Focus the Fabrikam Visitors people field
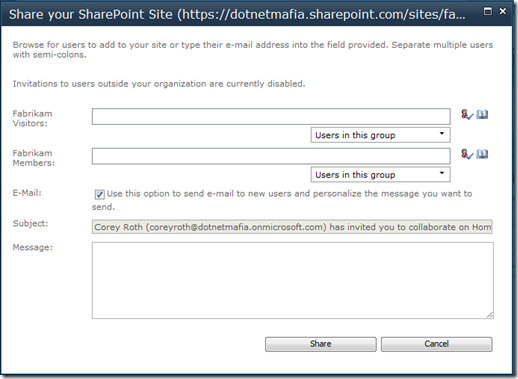518x379 pixels. click(271, 116)
